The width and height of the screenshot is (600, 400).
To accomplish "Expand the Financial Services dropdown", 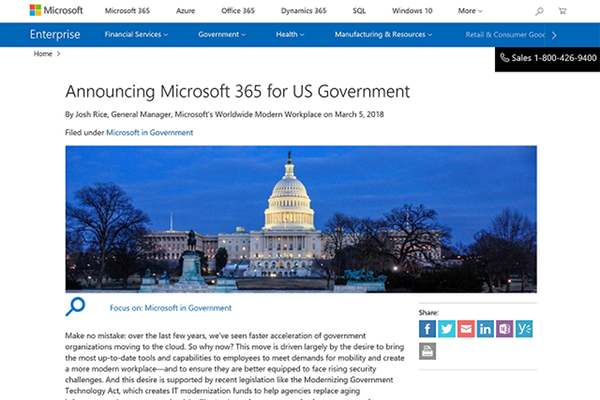I will (136, 34).
